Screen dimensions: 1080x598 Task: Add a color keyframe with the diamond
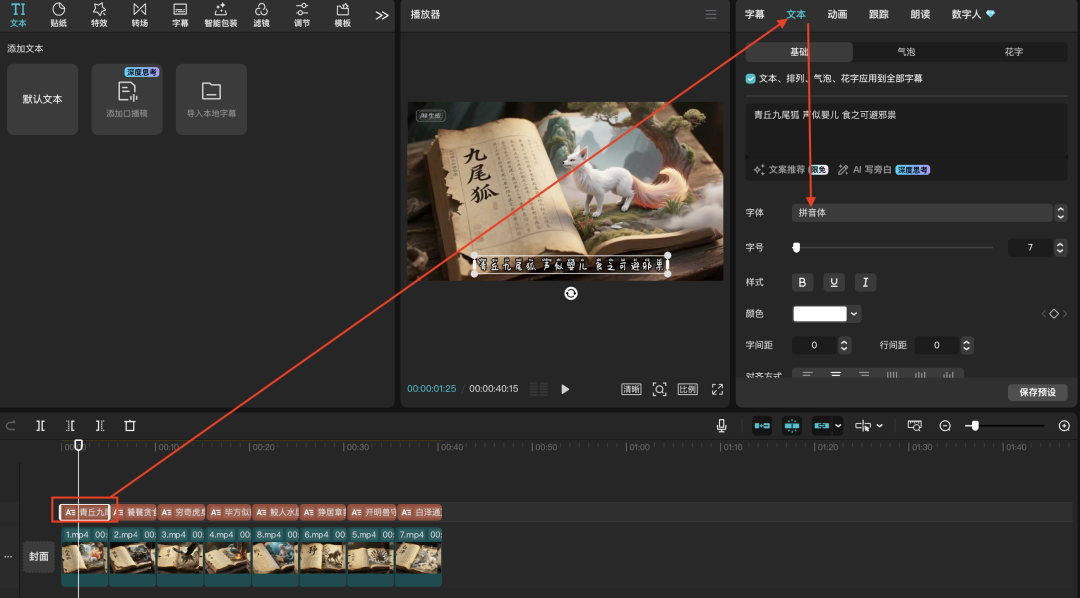tap(1054, 314)
